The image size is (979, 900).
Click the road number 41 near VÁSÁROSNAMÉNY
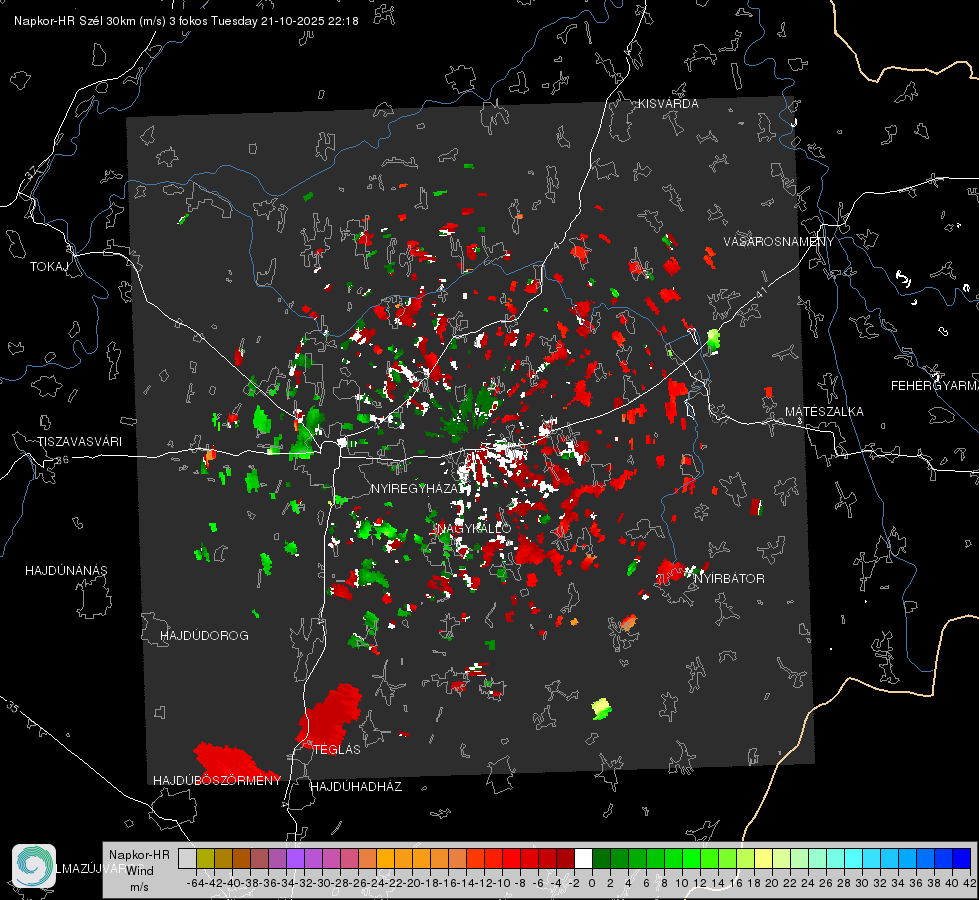(761, 292)
